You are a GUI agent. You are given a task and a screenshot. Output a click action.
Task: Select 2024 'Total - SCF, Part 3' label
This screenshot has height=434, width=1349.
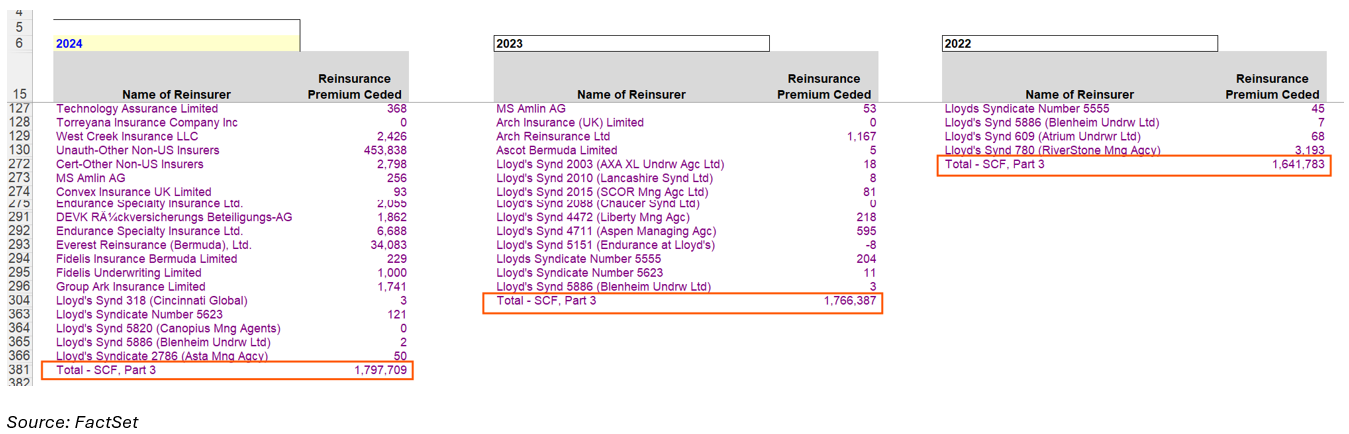click(x=106, y=370)
